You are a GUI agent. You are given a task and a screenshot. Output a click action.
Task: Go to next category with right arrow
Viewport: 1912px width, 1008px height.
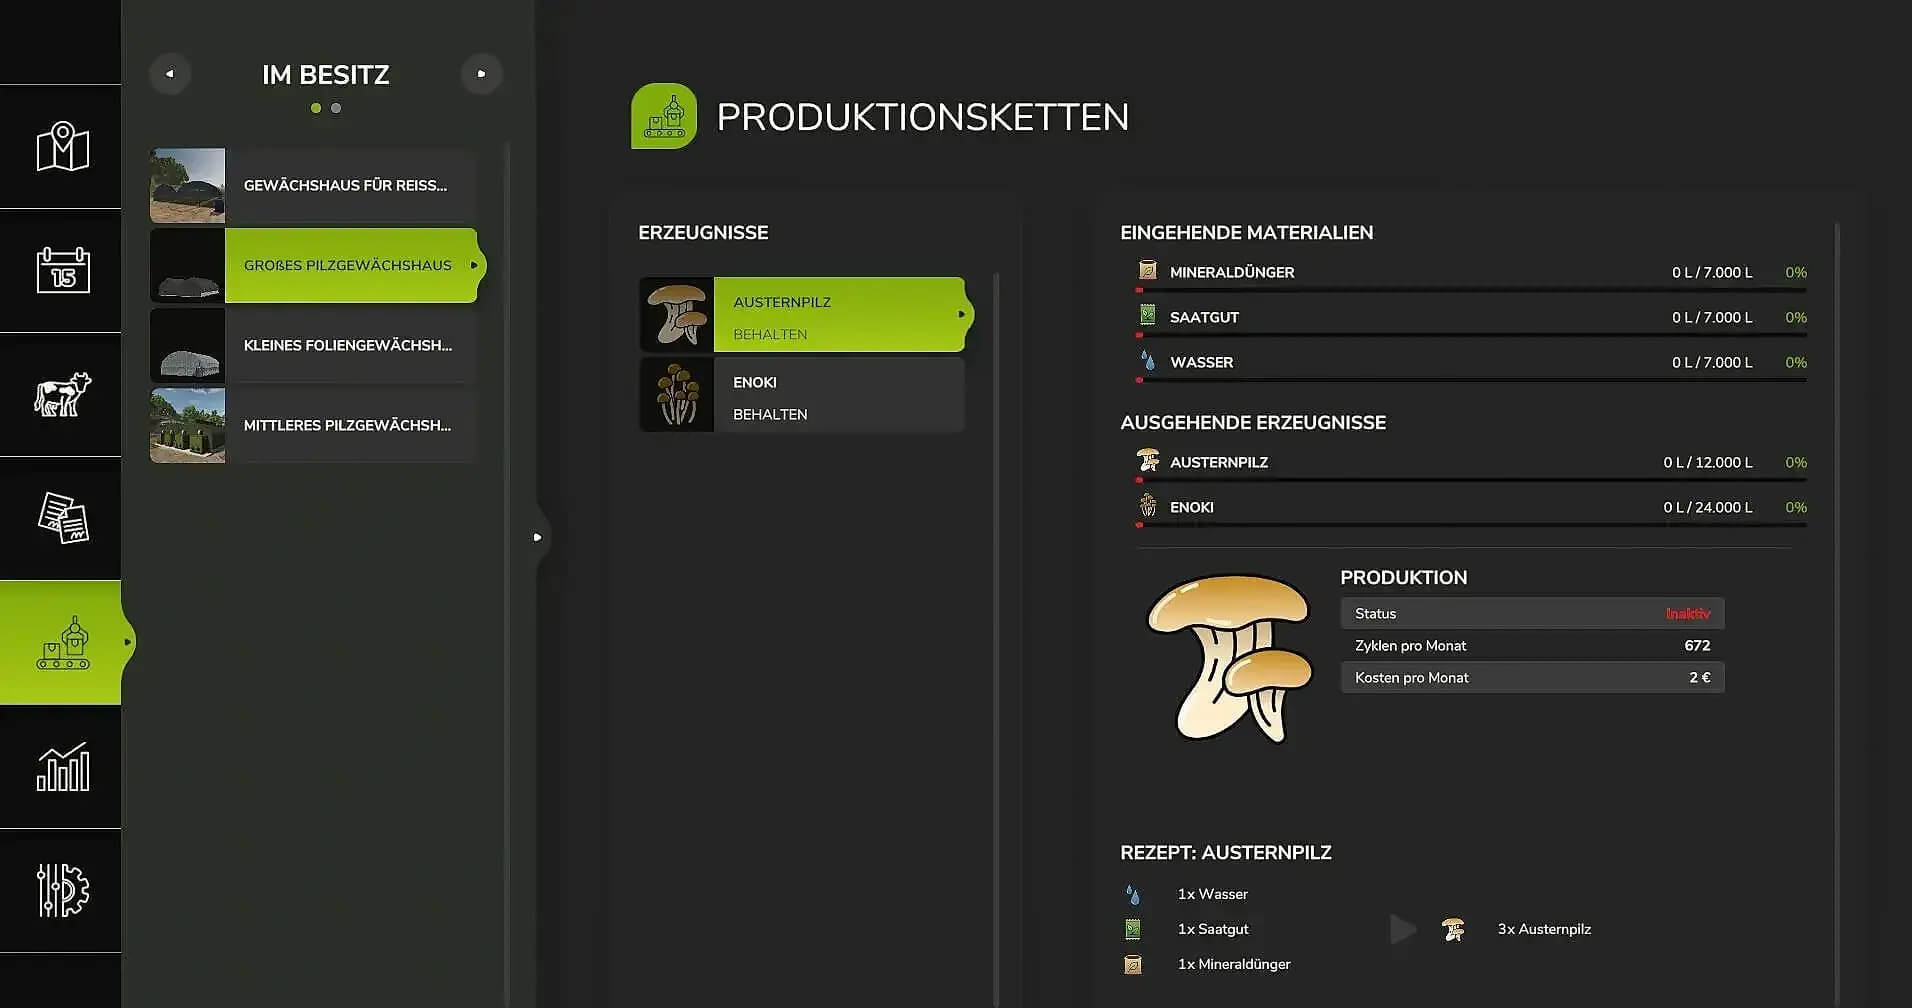click(x=481, y=74)
